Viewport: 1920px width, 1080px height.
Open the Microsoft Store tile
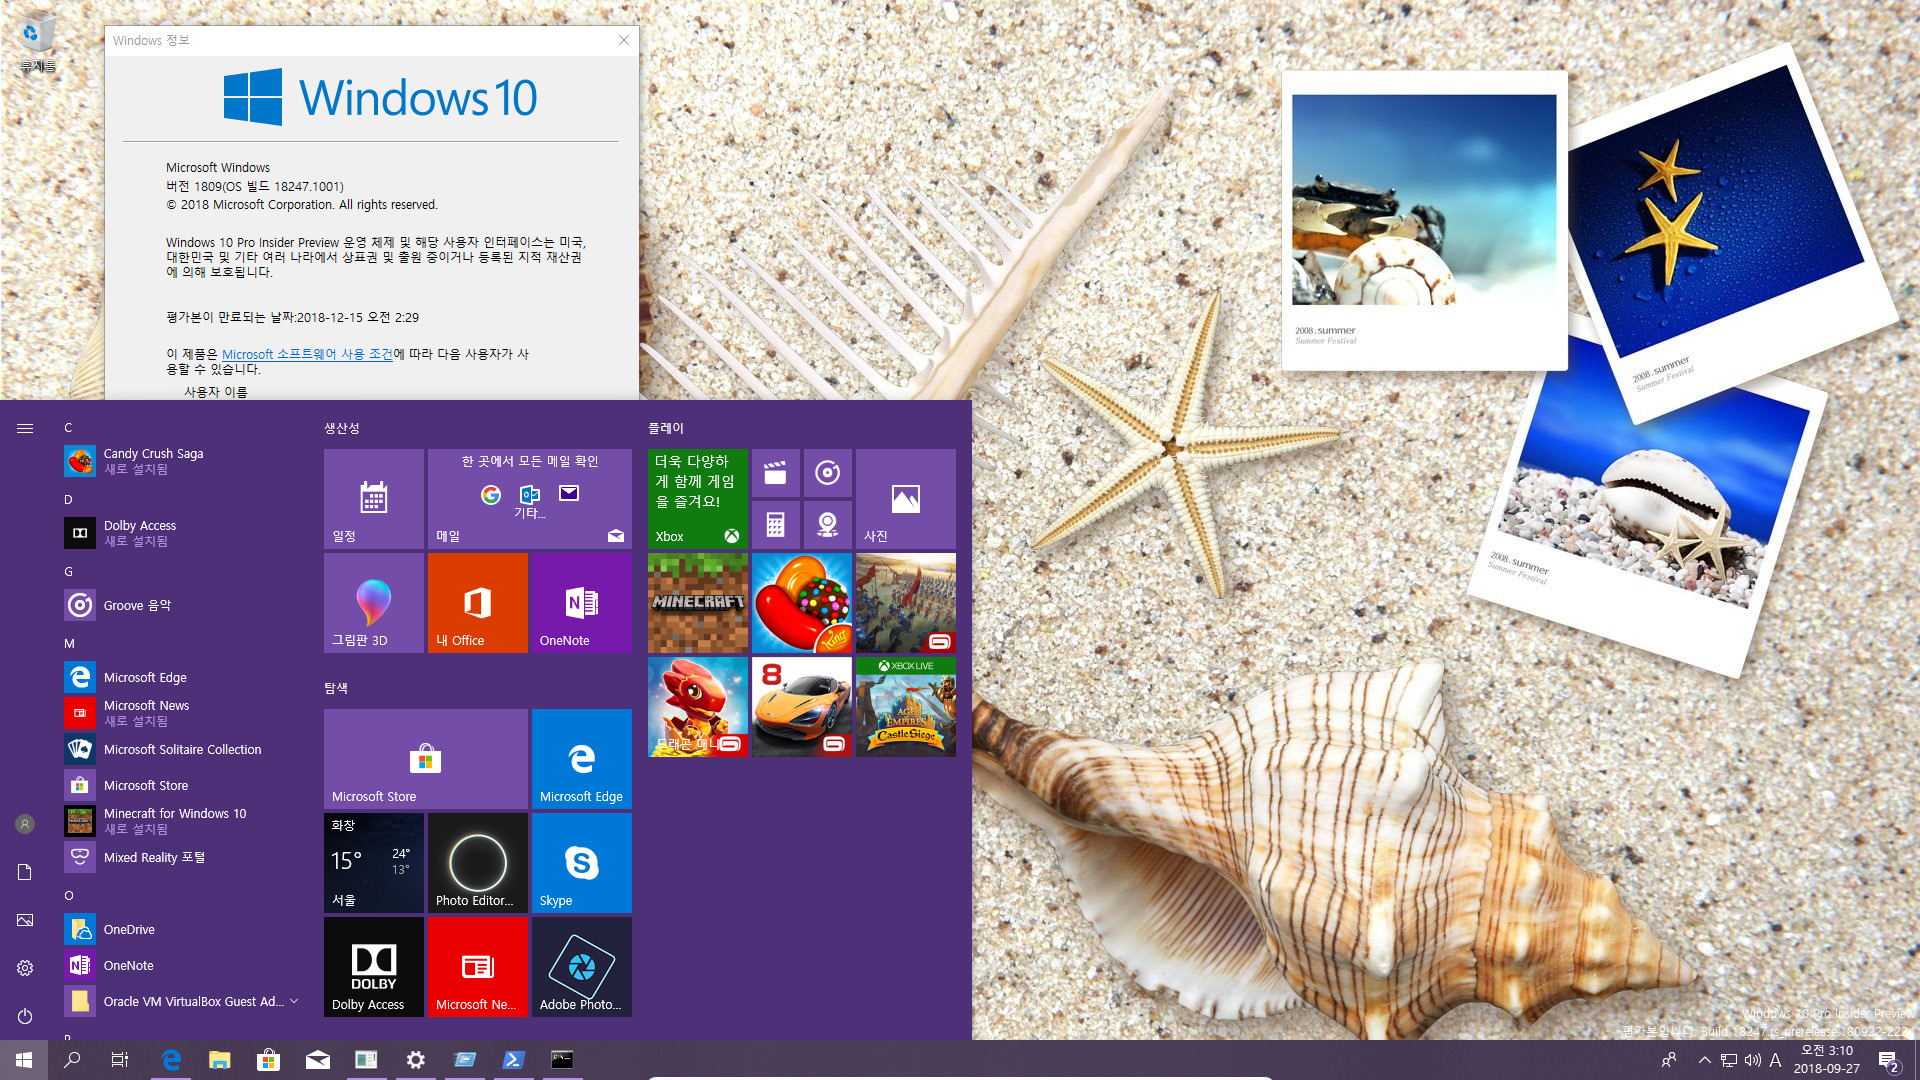425,759
